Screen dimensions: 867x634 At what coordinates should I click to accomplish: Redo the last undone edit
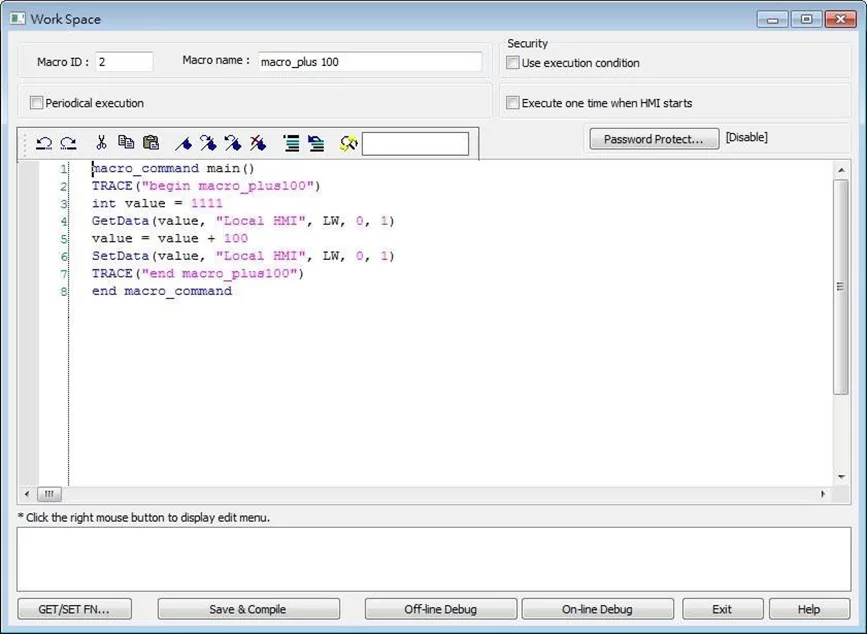click(69, 144)
